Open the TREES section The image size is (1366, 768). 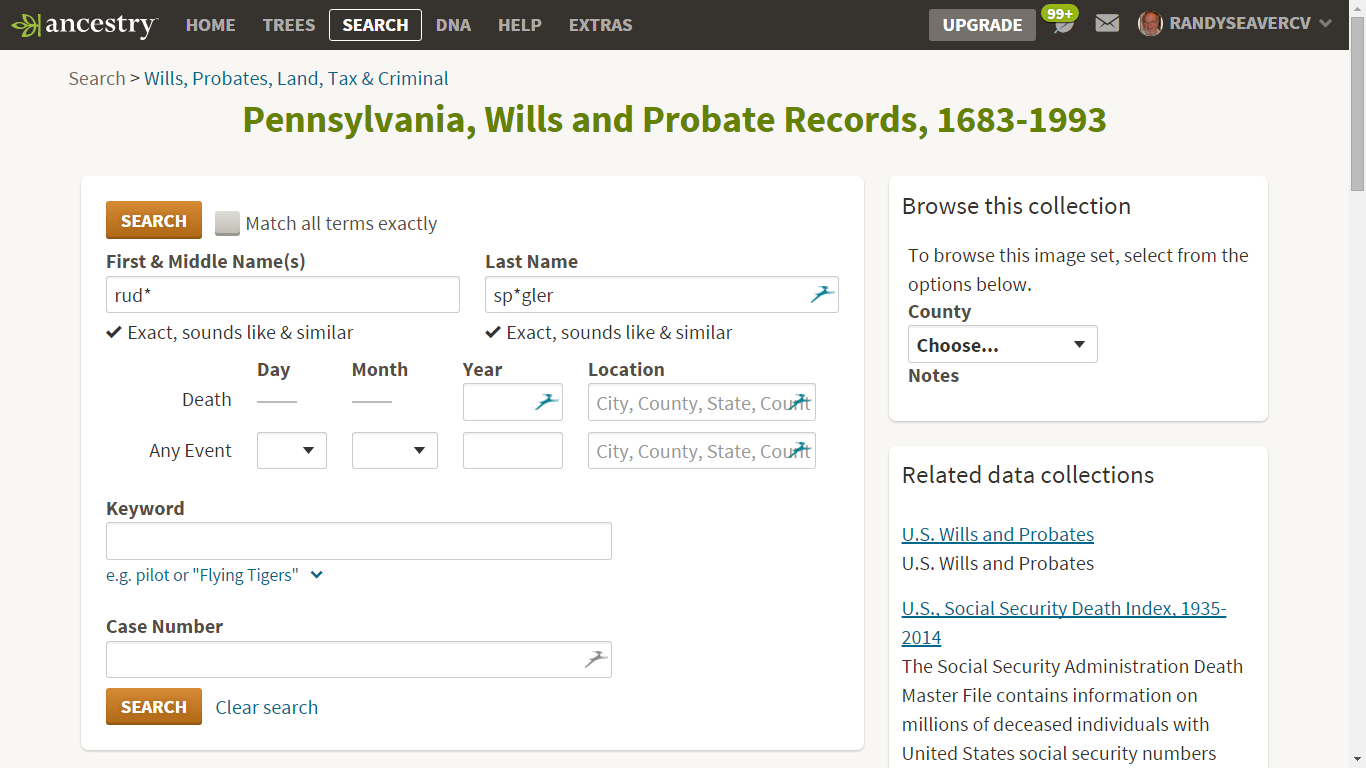(288, 24)
